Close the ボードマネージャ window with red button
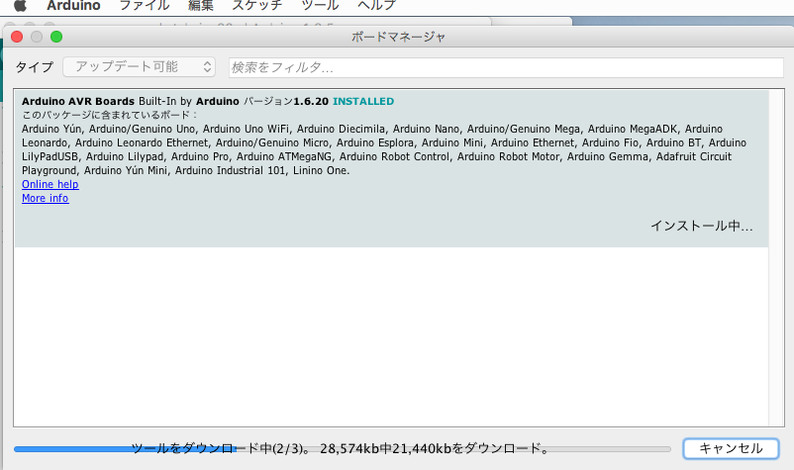The image size is (794, 470). 17,37
